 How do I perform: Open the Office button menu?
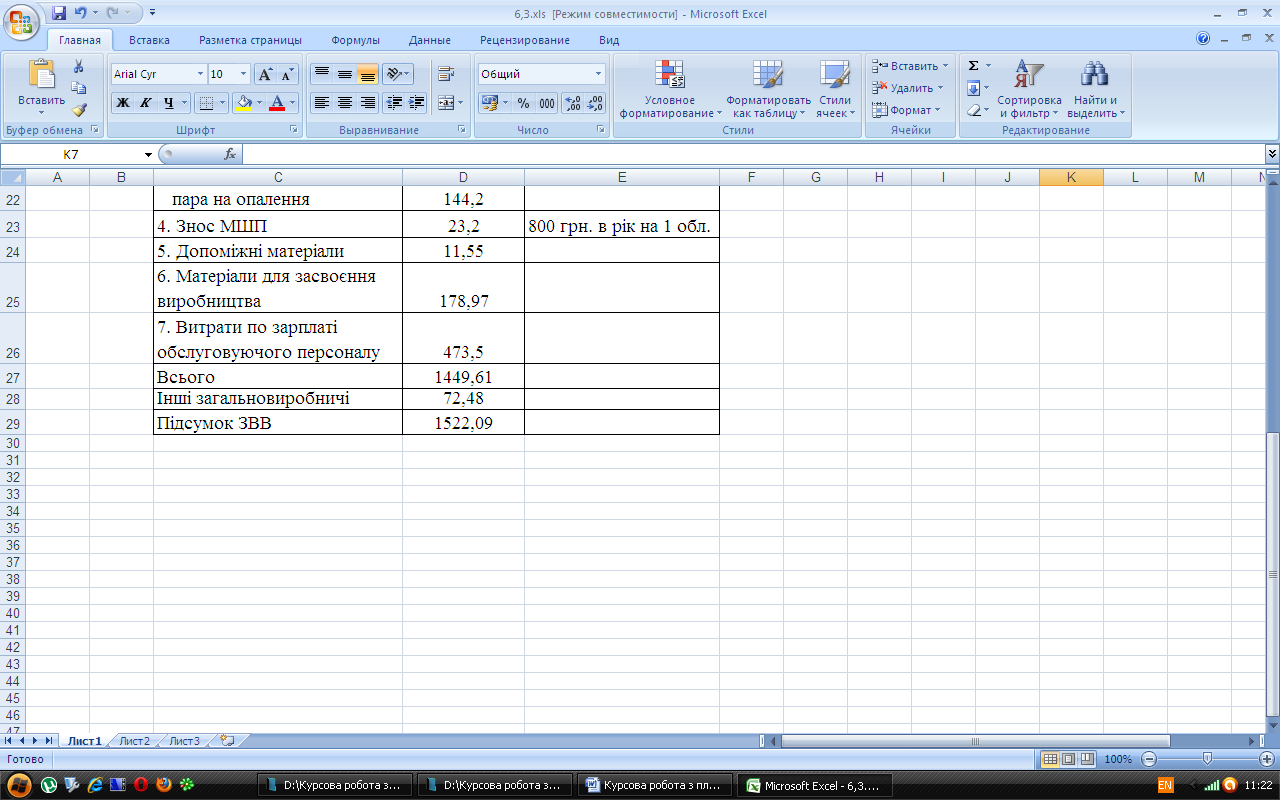22,20
